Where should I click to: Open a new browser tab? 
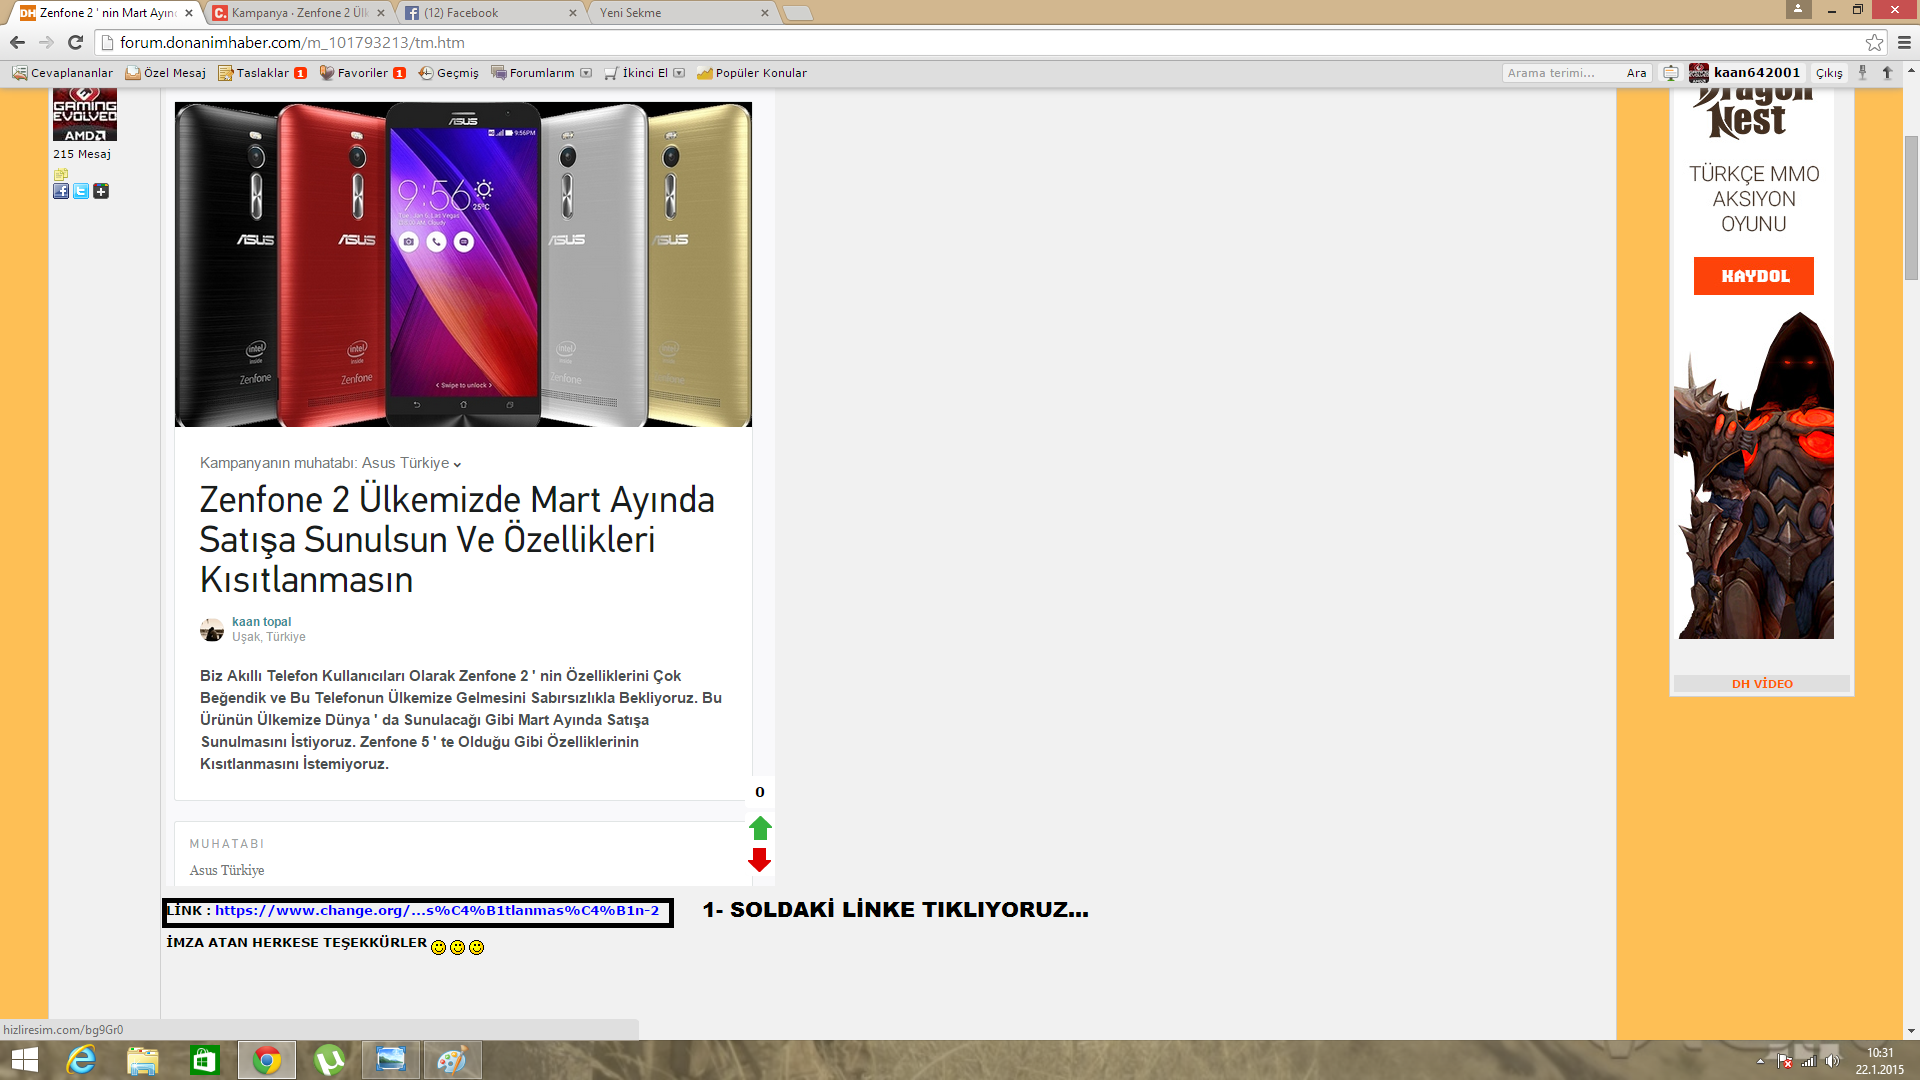[x=797, y=13]
